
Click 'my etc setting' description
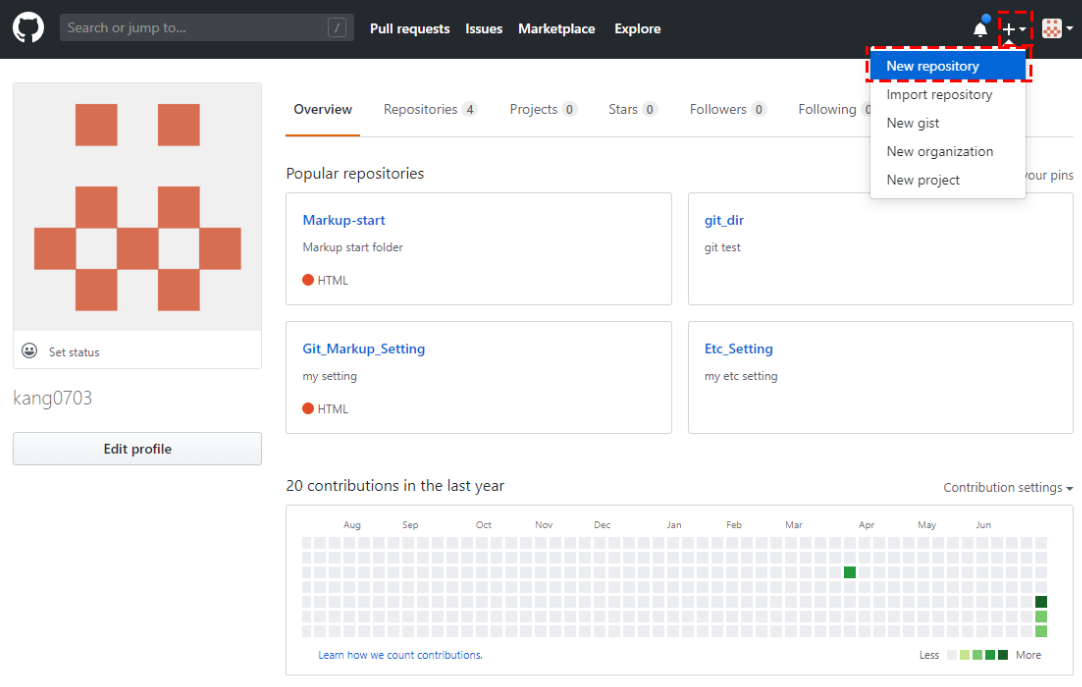740,376
